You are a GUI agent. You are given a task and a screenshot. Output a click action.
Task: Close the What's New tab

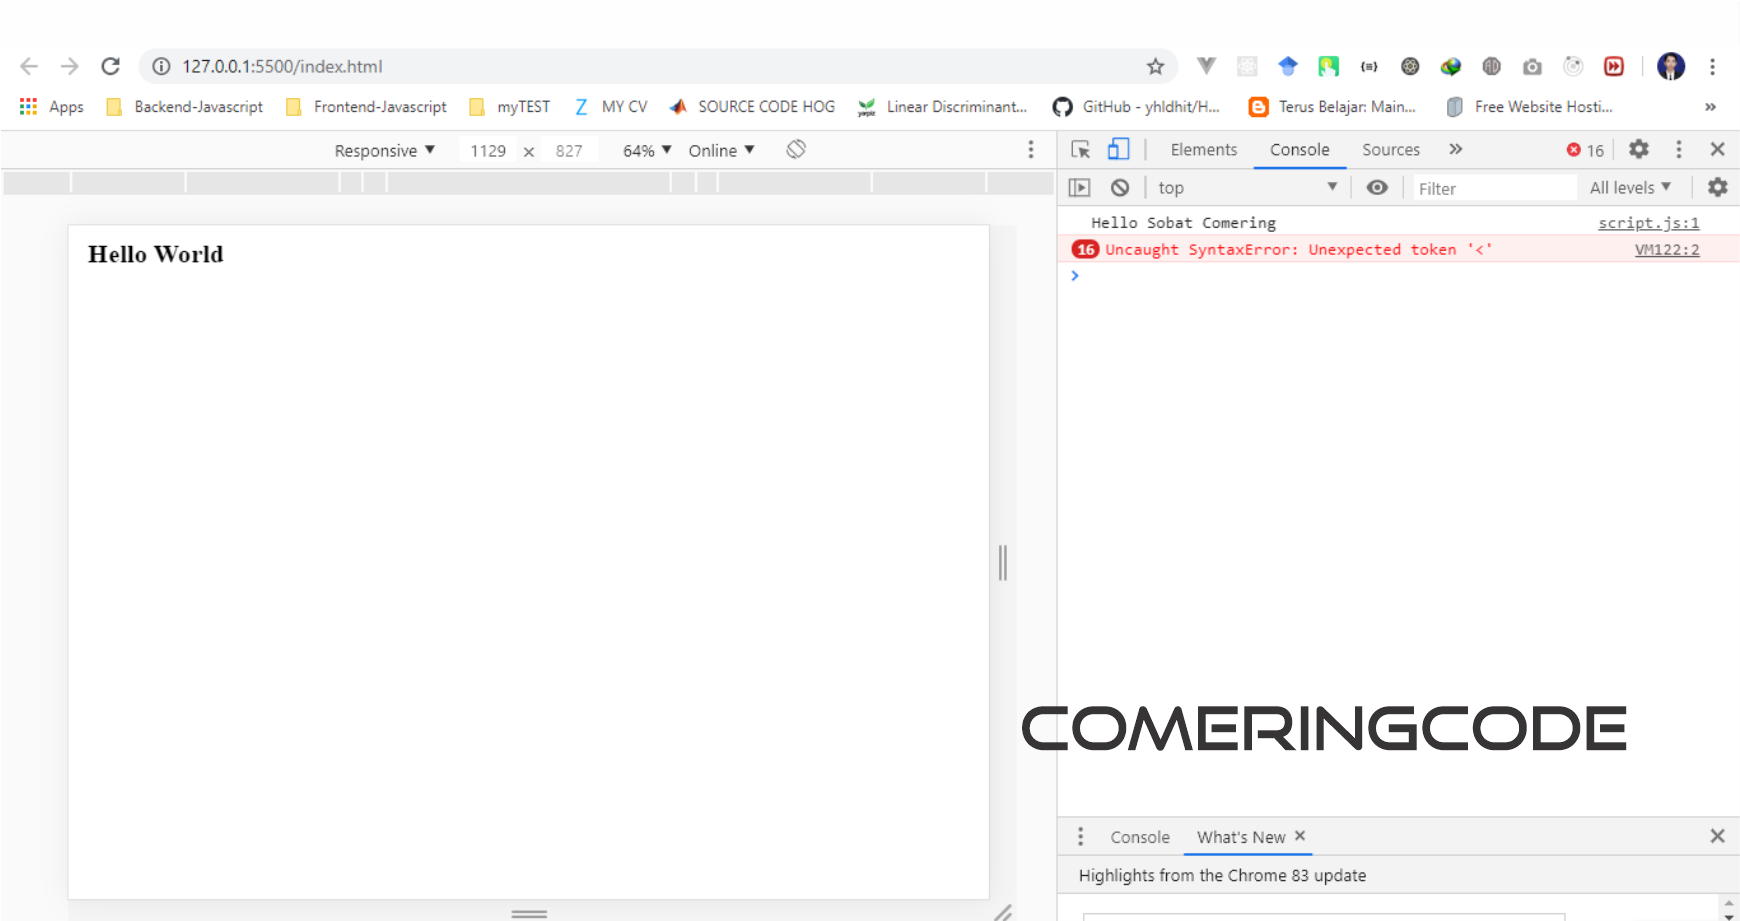click(x=1300, y=836)
